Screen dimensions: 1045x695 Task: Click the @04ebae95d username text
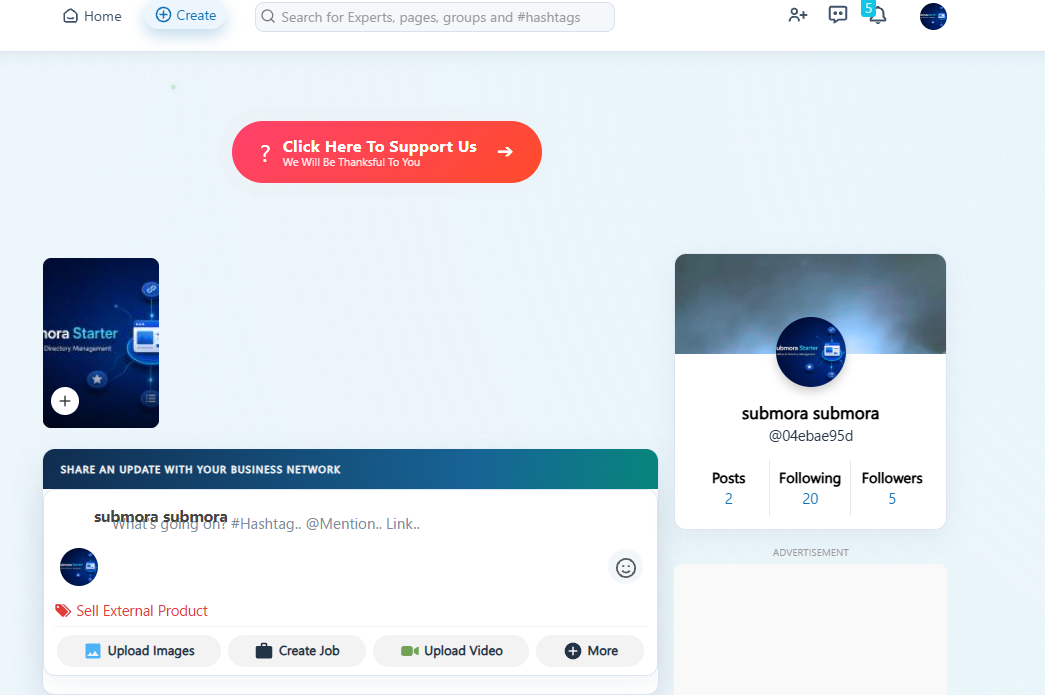[810, 436]
